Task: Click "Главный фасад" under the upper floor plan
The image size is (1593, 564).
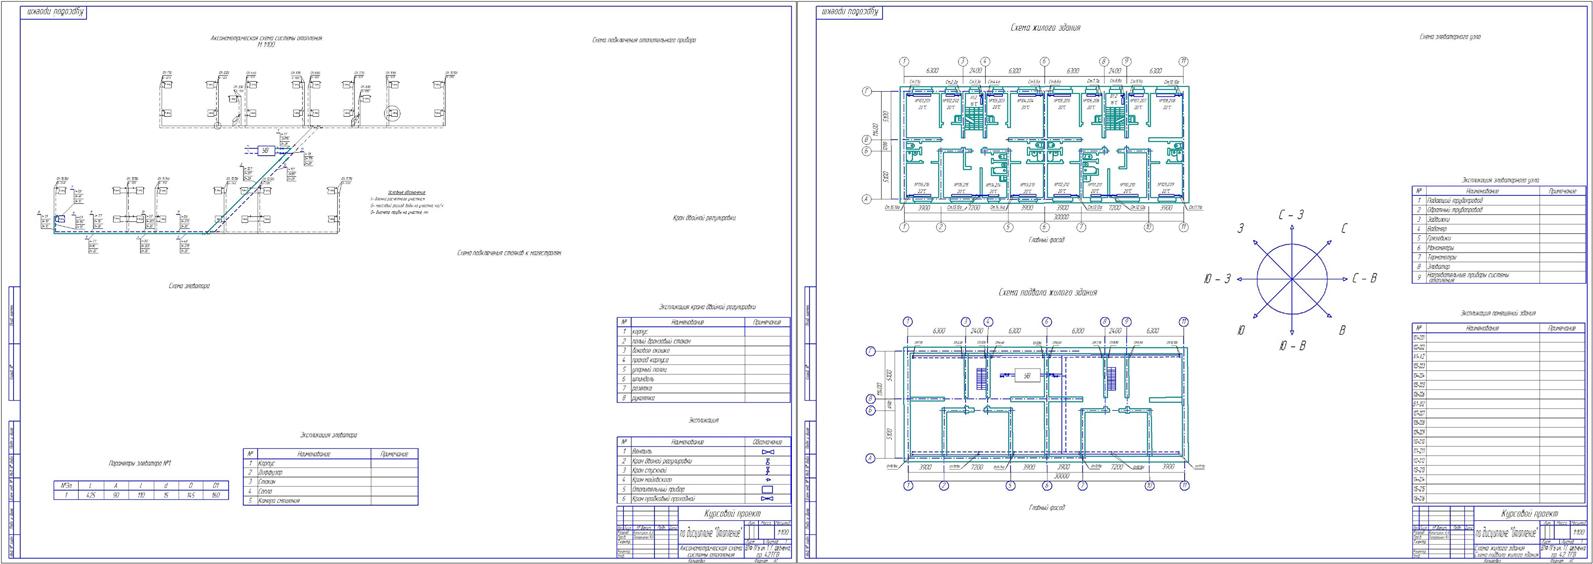Action: pyautogui.click(x=1045, y=240)
